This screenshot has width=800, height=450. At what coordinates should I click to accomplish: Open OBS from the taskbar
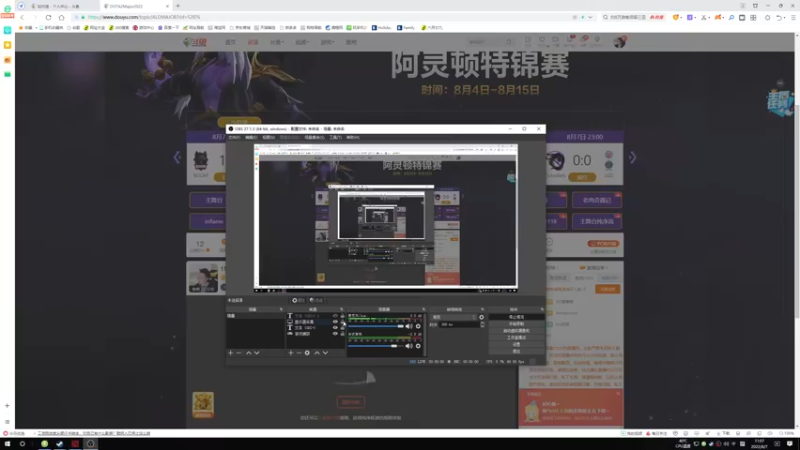click(x=90, y=444)
